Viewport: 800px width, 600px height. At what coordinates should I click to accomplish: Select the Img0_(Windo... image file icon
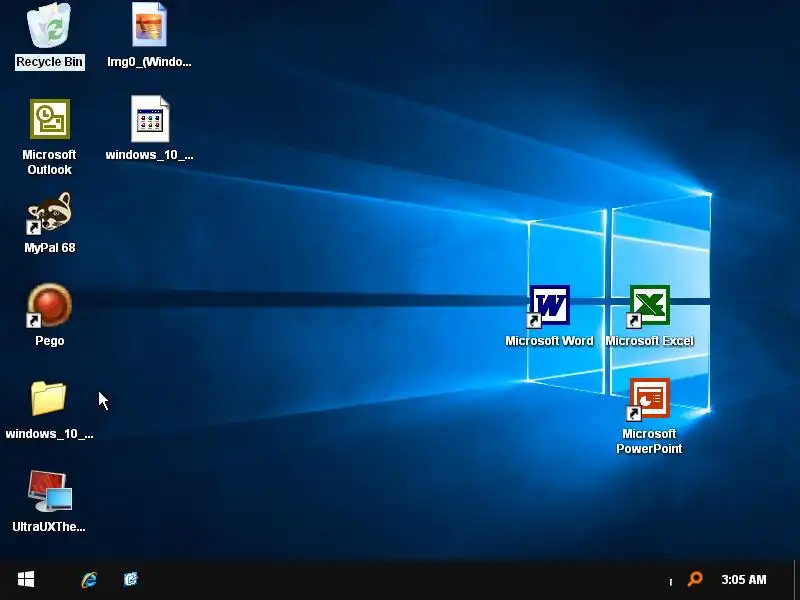click(149, 24)
